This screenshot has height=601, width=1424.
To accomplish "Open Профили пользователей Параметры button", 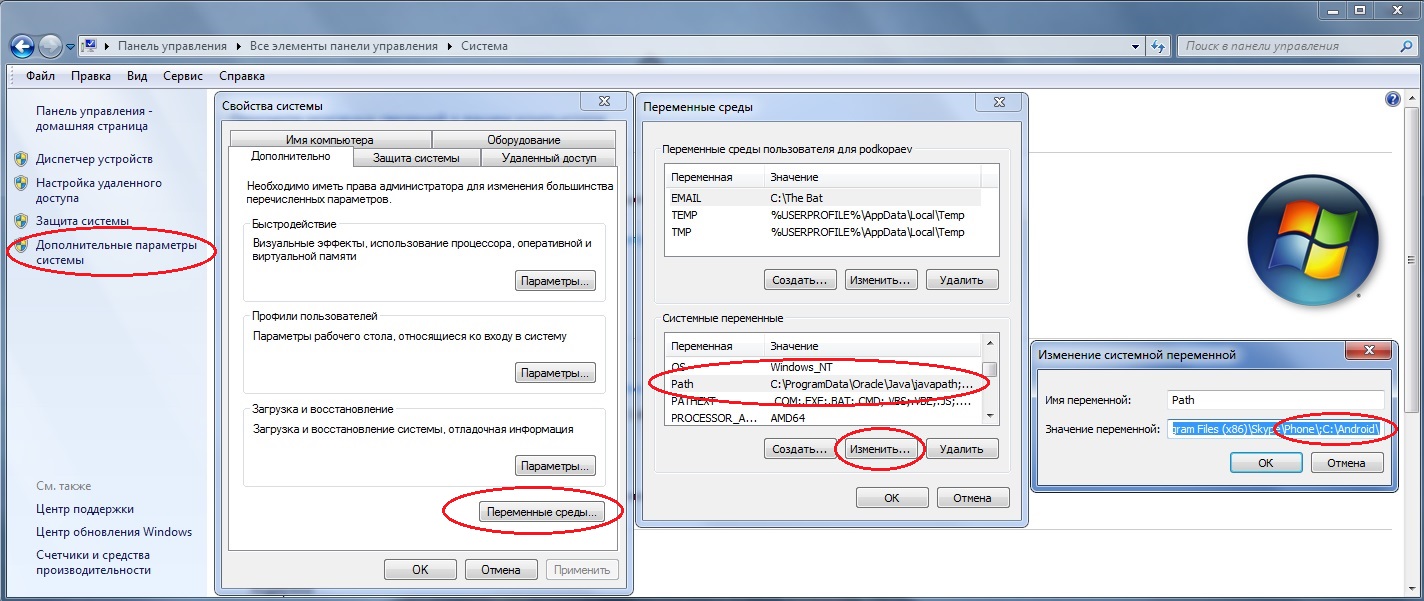I will pyautogui.click(x=555, y=373).
